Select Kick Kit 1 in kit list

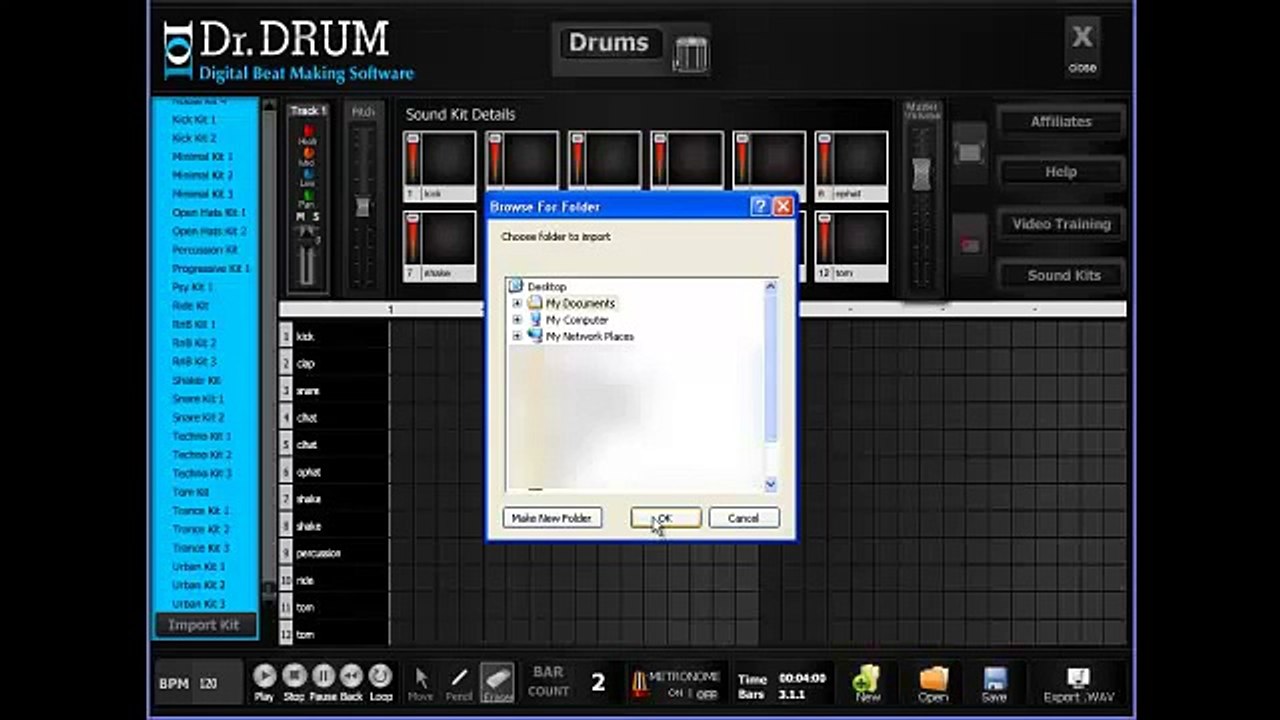click(194, 120)
